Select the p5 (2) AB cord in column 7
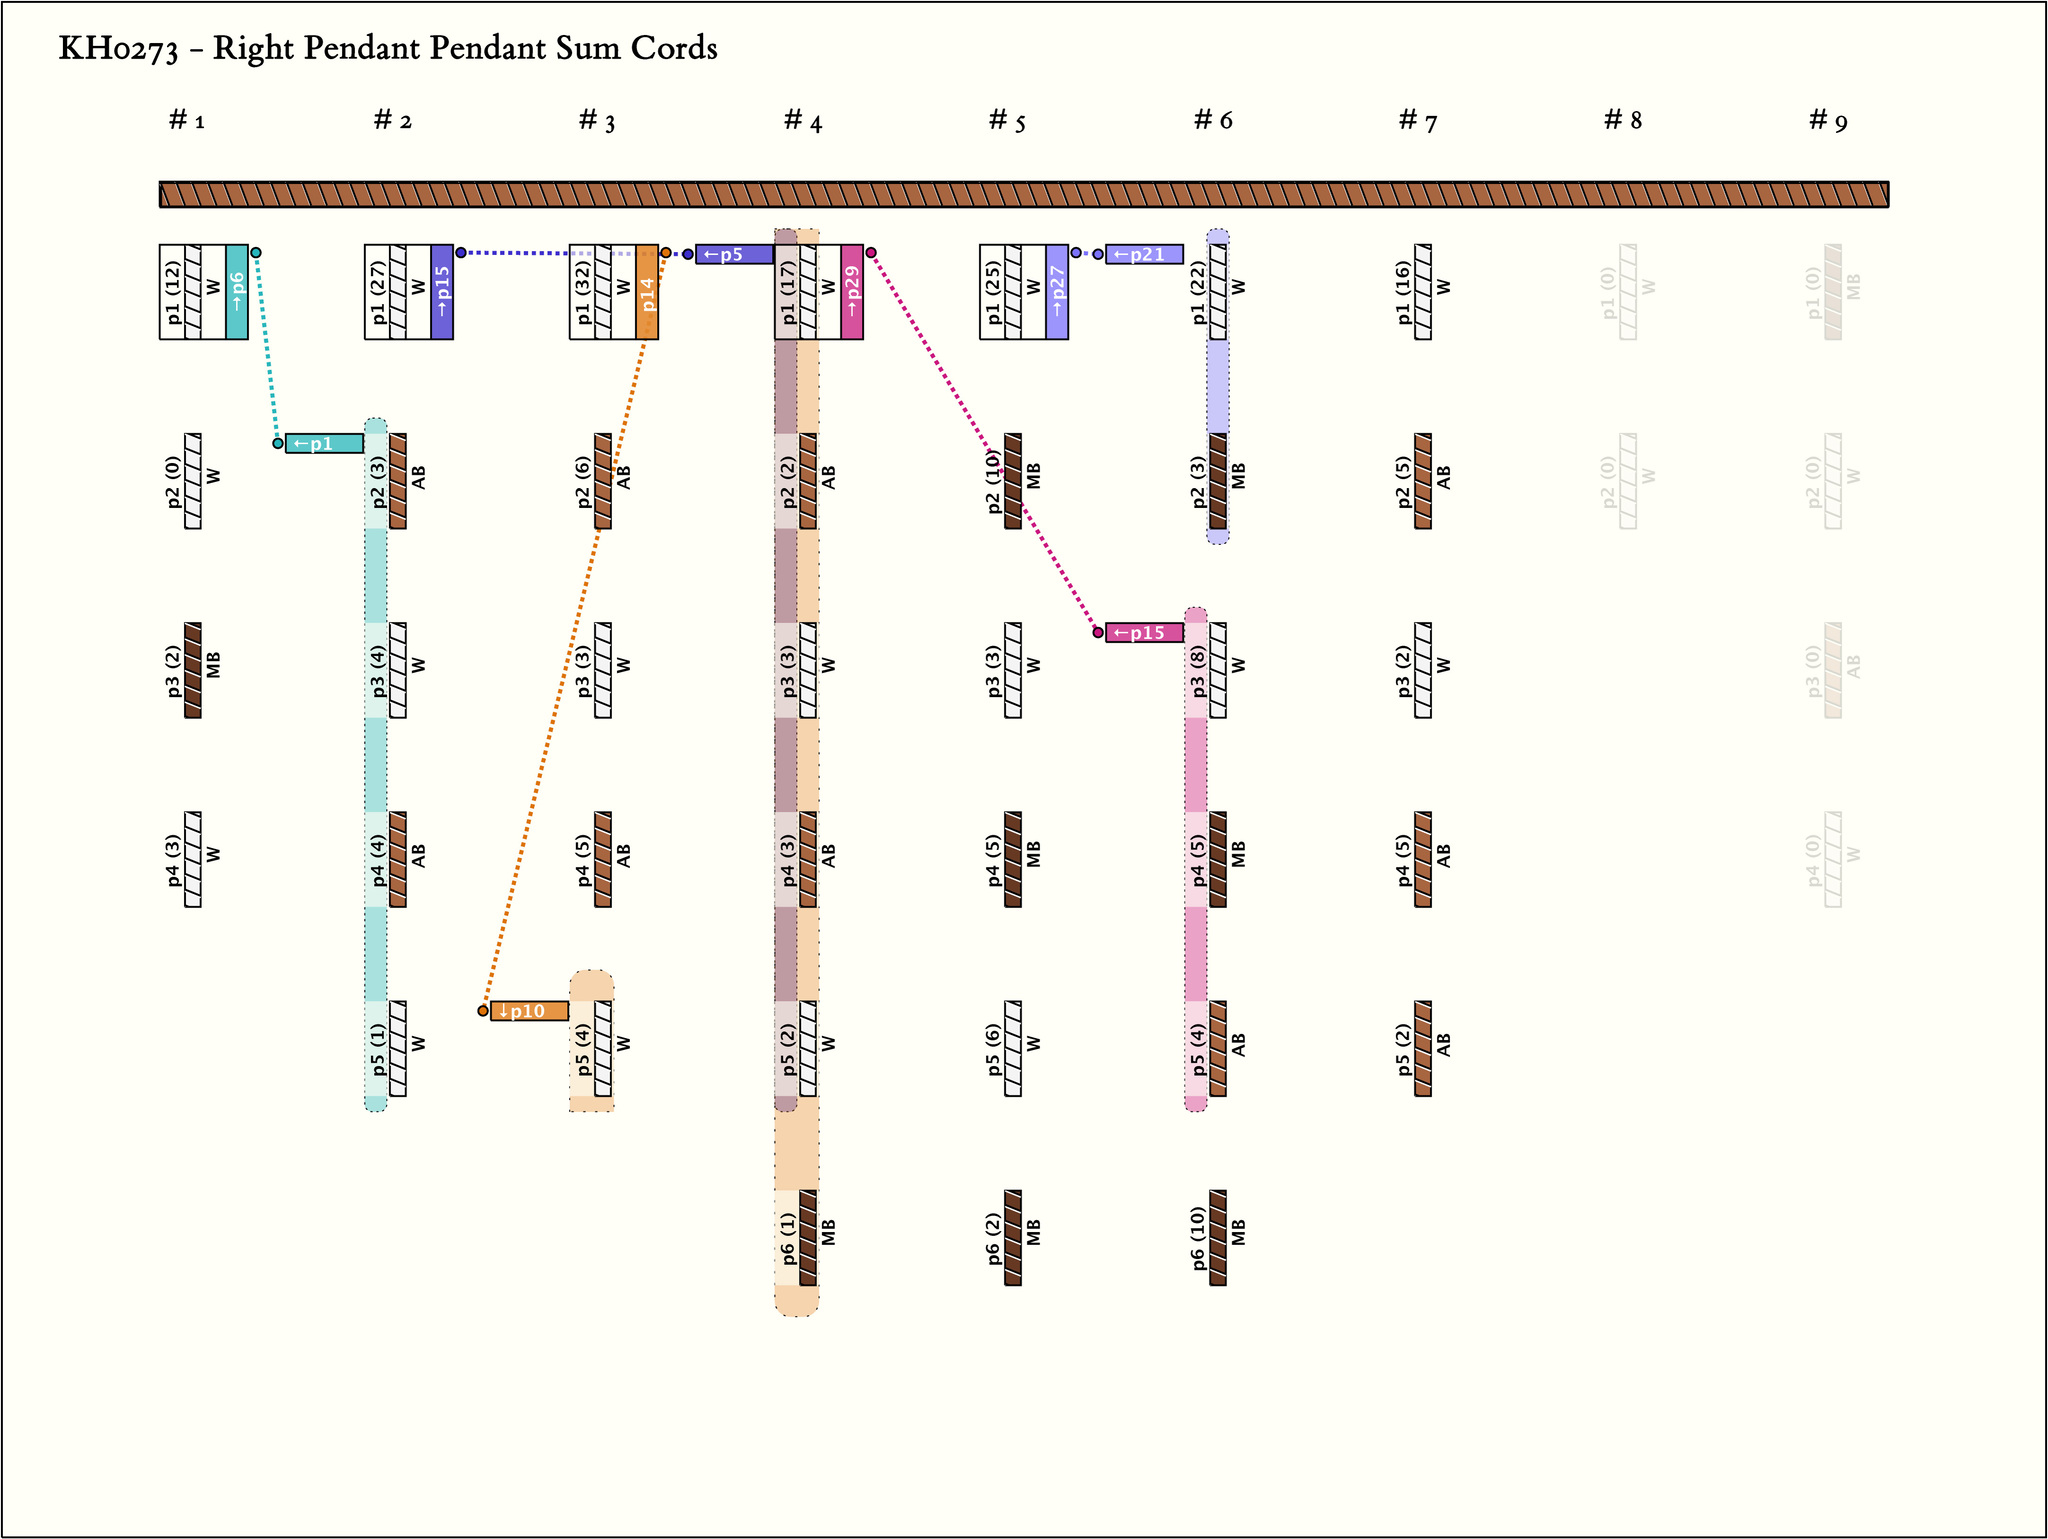This screenshot has width=2048, height=1539. (x=1423, y=1049)
